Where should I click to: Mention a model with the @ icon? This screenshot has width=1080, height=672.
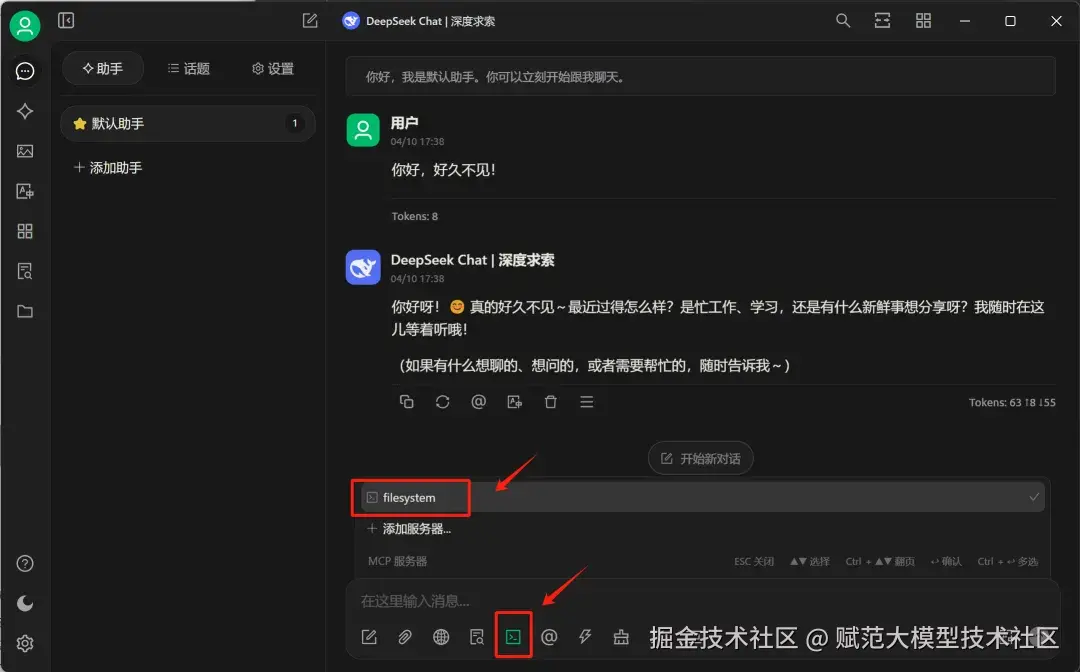(549, 637)
